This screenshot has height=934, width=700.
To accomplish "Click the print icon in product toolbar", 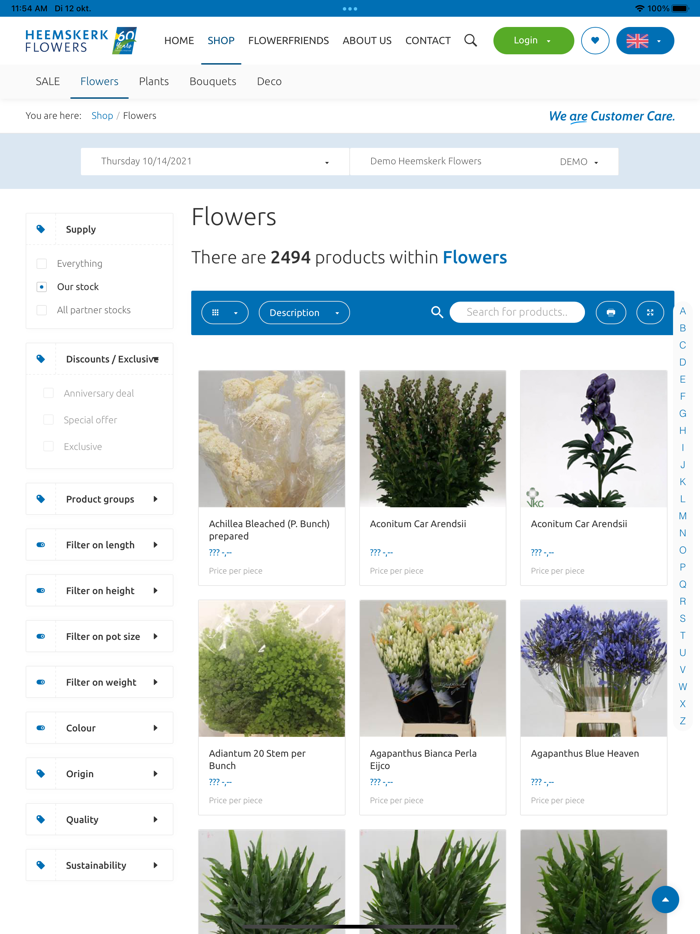I will (x=611, y=312).
